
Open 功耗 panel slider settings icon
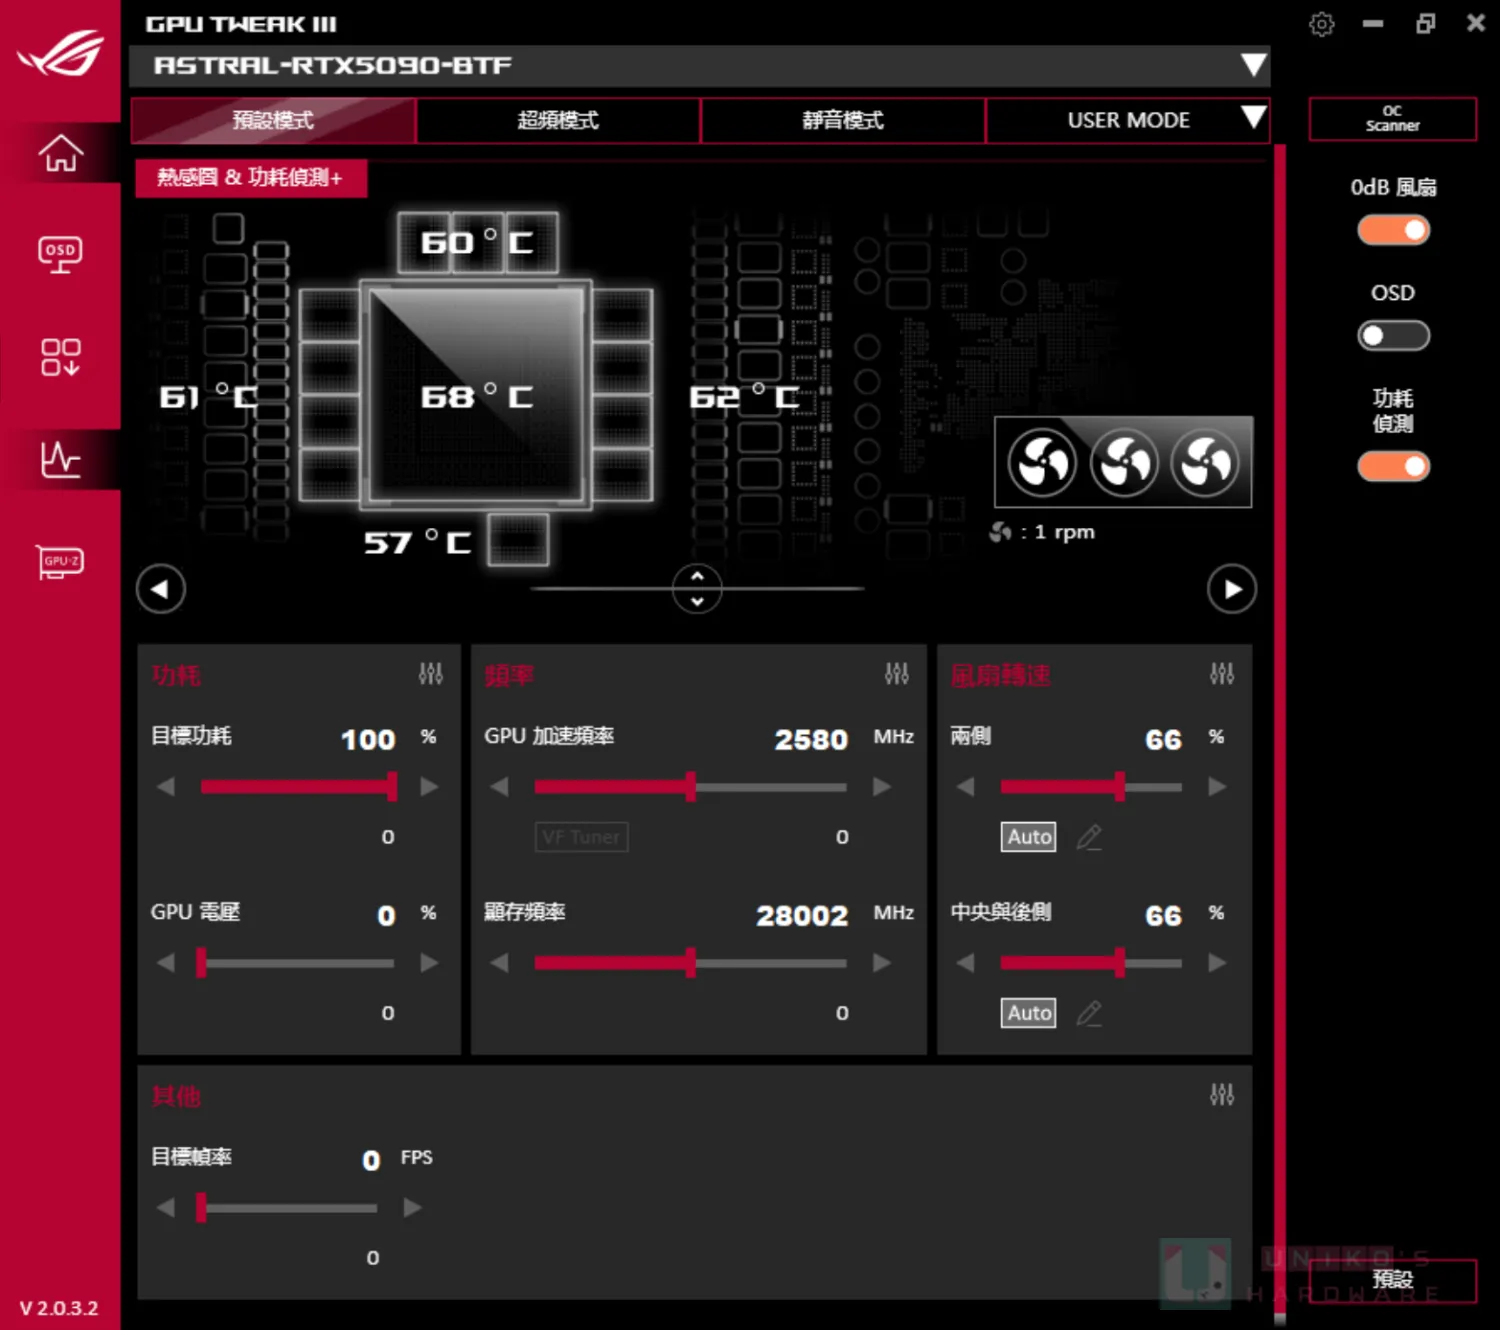click(430, 674)
